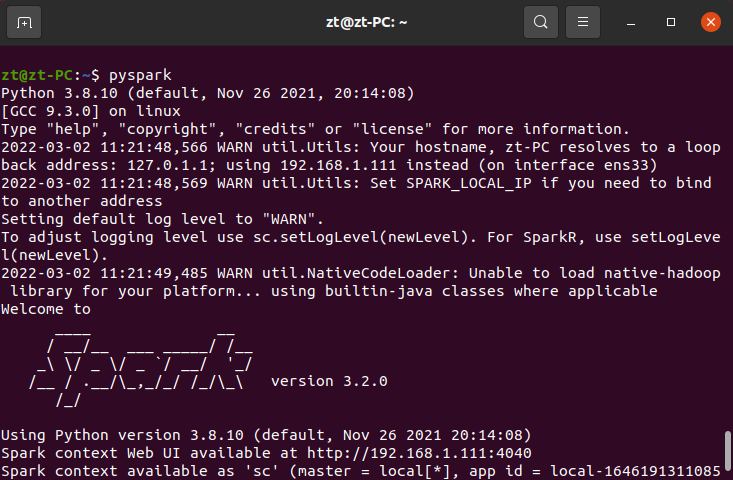The image size is (733, 480).
Task: Click the Welcome to line
Action: tap(46, 309)
